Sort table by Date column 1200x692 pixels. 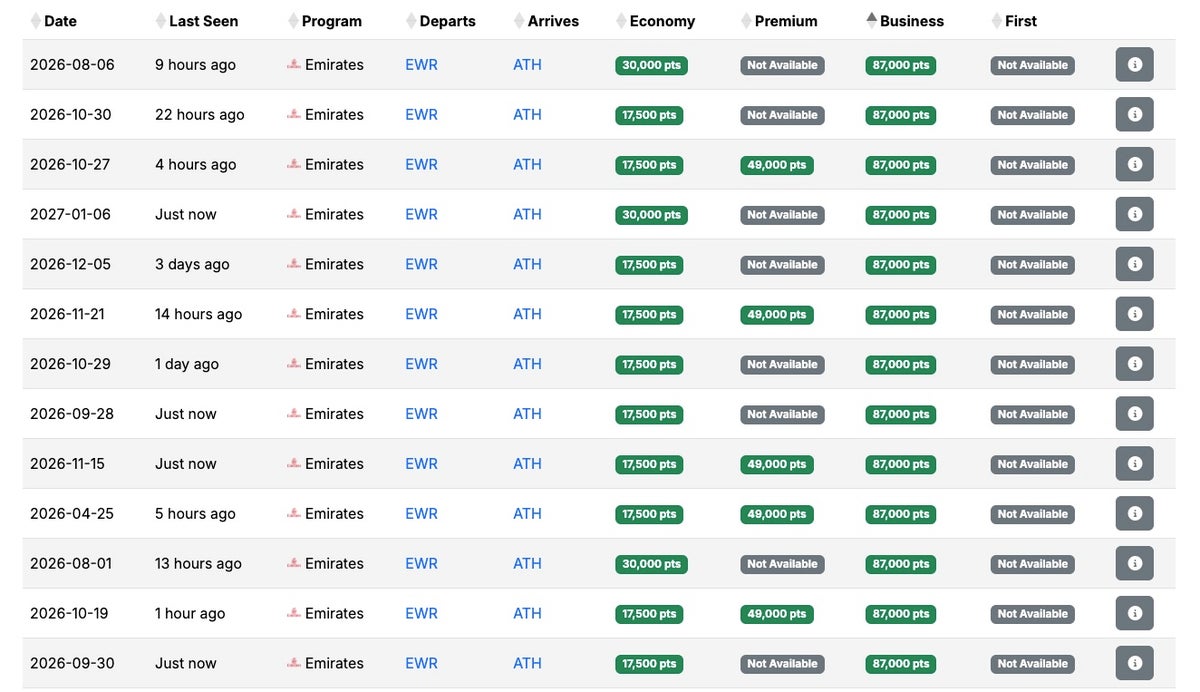coord(60,21)
